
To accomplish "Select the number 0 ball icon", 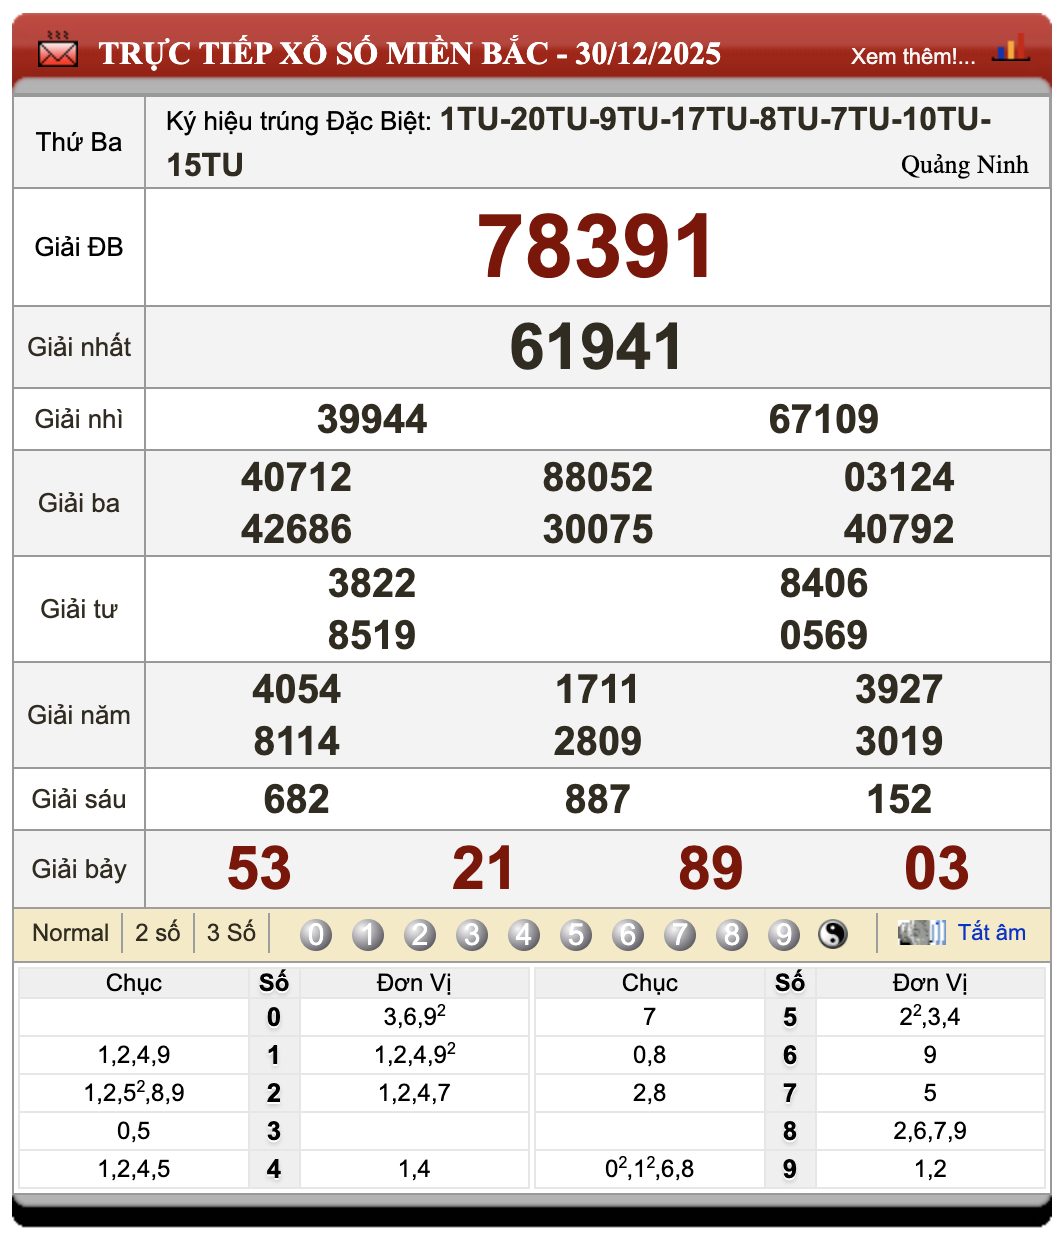I will [316, 933].
